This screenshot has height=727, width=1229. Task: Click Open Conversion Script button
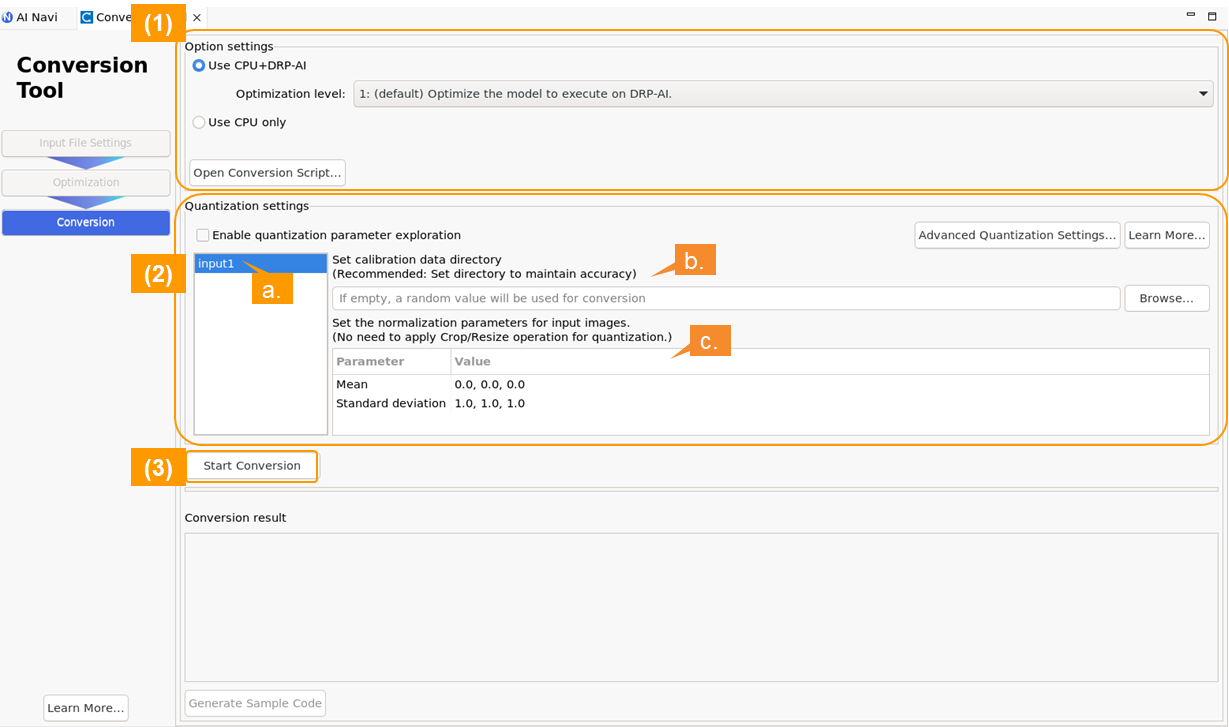267,172
